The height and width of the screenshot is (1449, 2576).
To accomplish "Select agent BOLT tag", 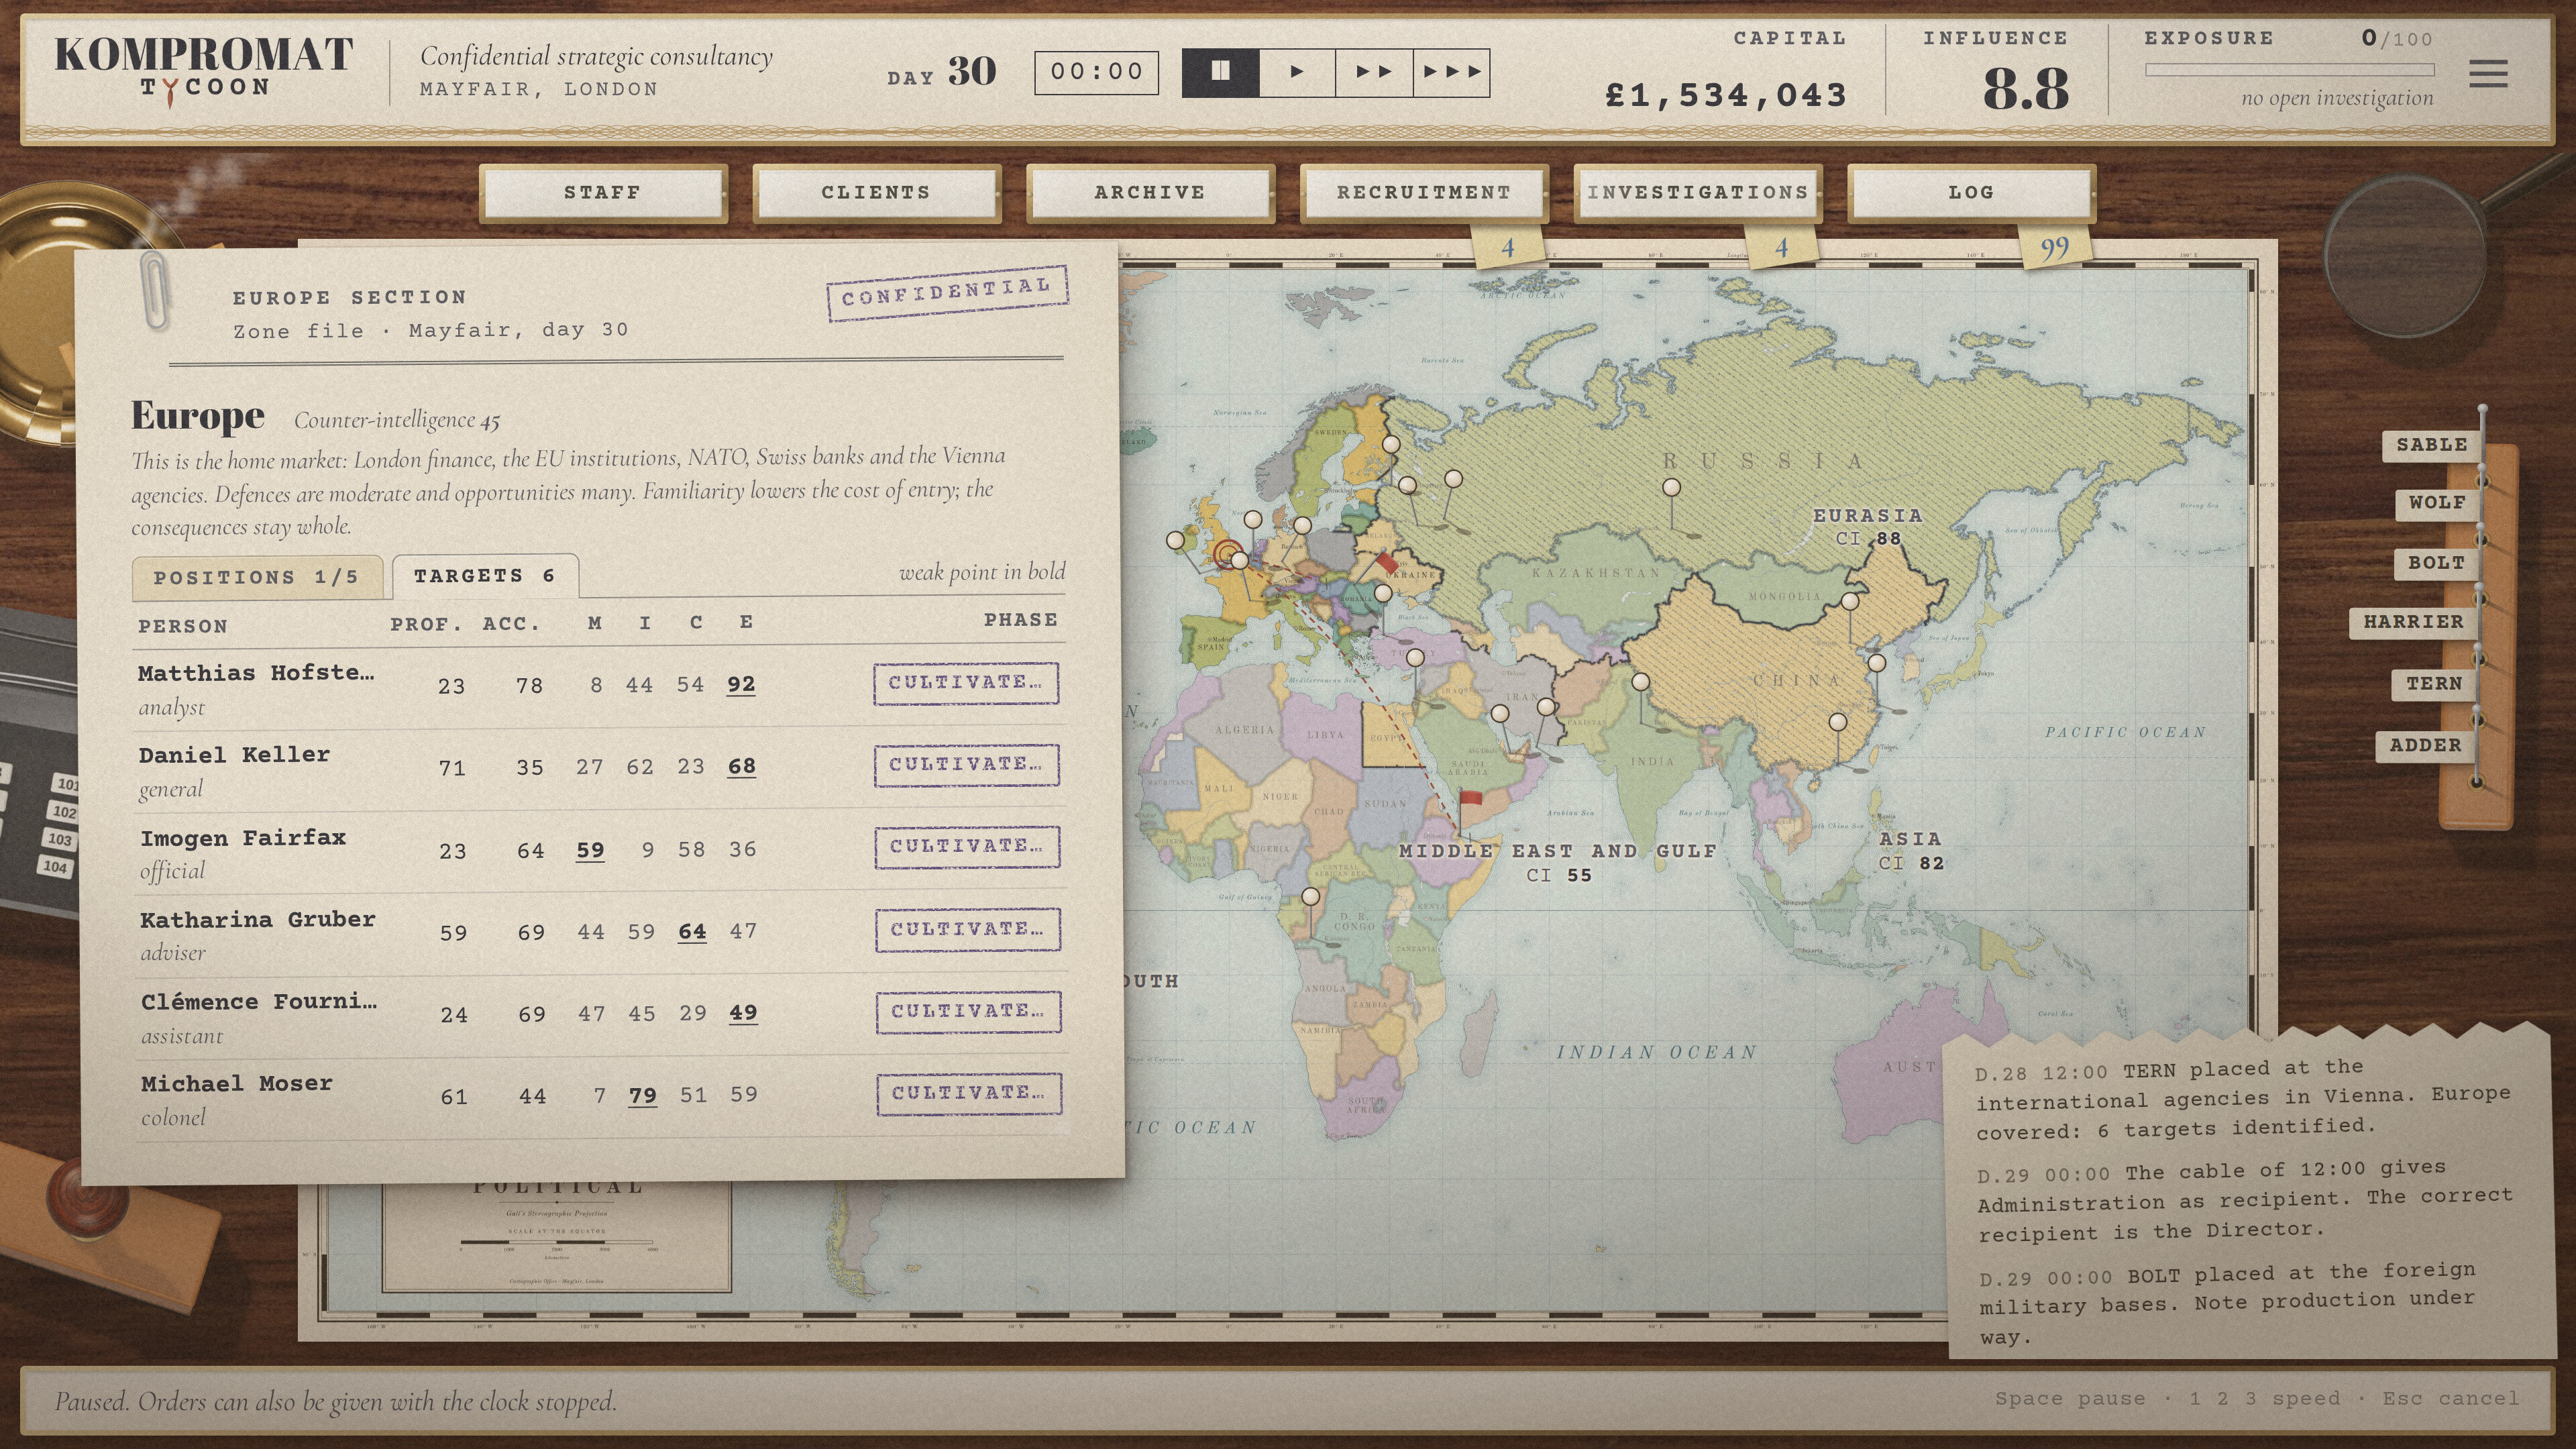I will click(2436, 563).
